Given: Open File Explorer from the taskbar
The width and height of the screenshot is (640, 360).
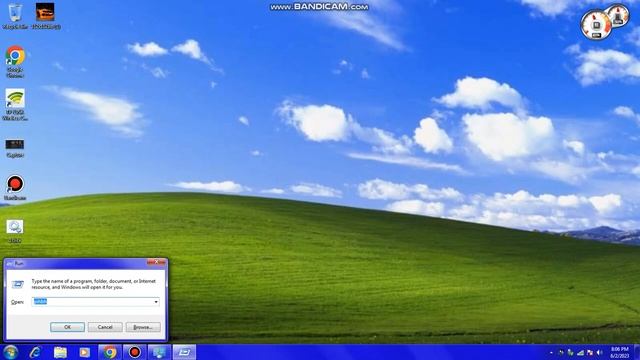Looking at the screenshot, I should tap(60, 352).
